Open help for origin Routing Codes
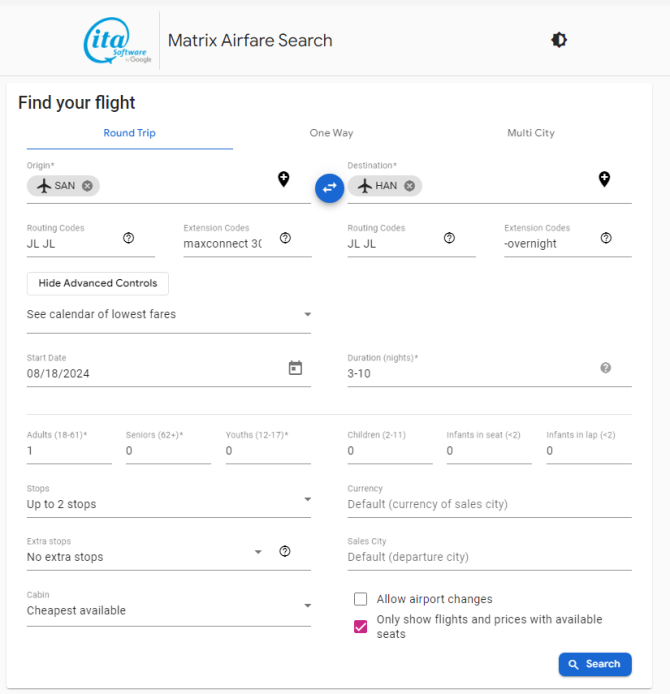Screen dimensions: 670x694 point(129,238)
